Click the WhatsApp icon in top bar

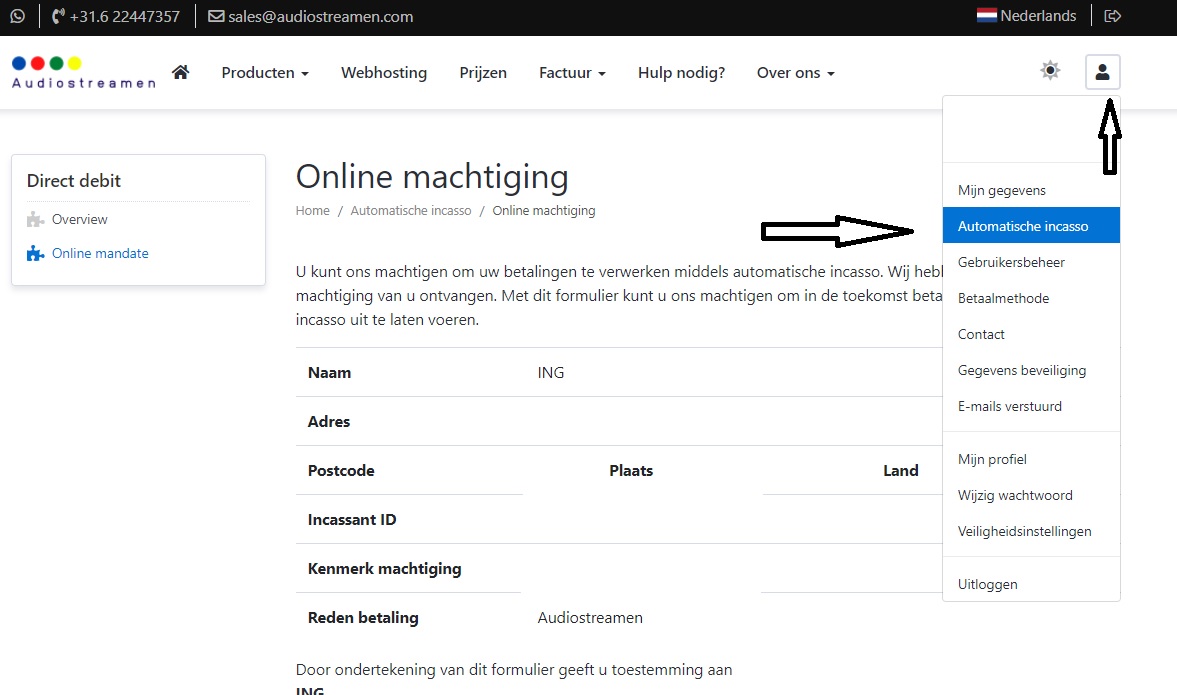pyautogui.click(x=17, y=16)
